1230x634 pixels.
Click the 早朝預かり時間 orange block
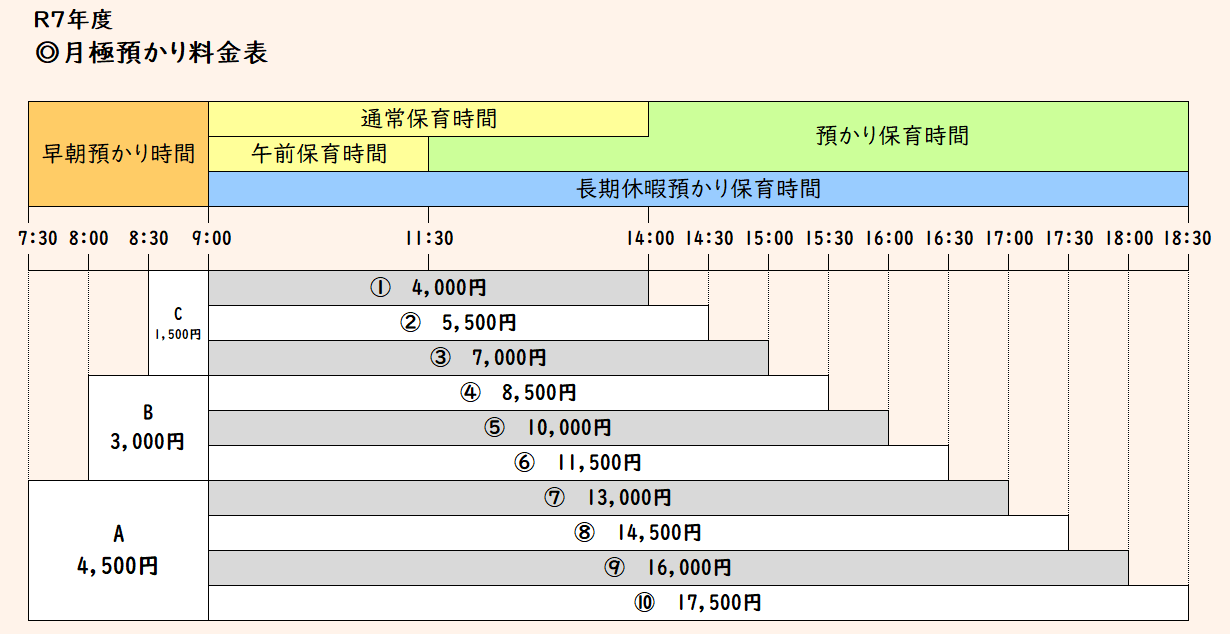(119, 154)
